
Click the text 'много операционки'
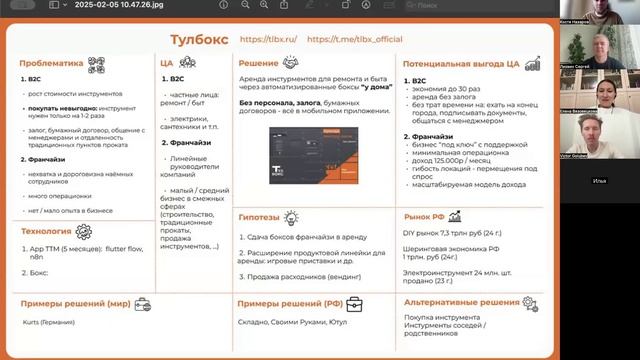[60, 196]
